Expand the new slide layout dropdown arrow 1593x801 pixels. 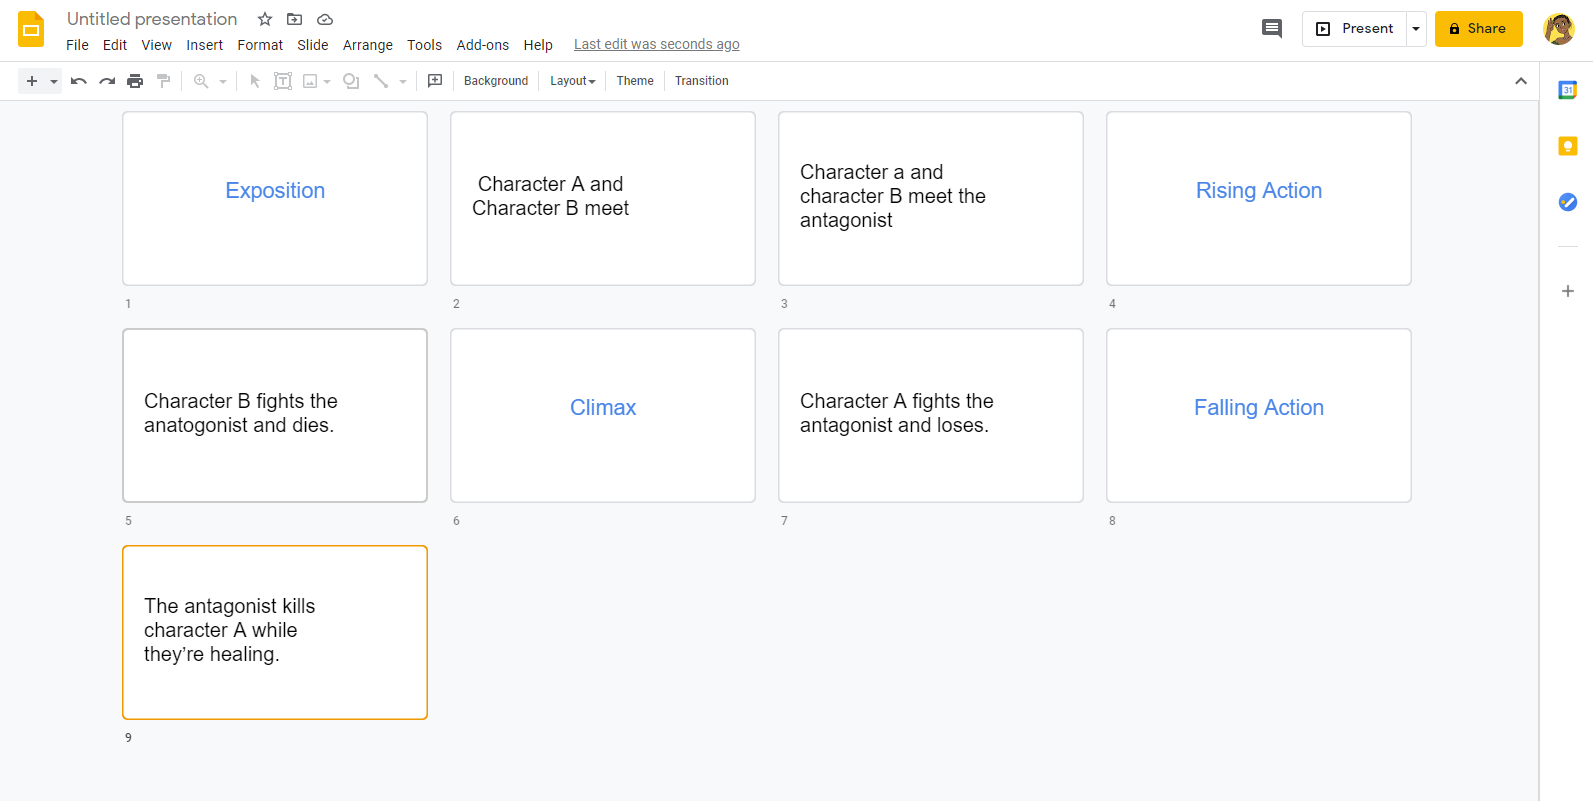[54, 81]
